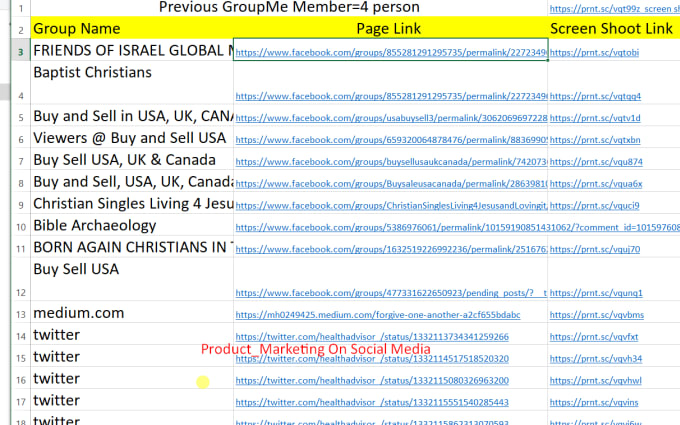Select the 'Viewers @ Buy and Sell USA' cell
Viewport: 680px width, 425px height.
click(132, 138)
